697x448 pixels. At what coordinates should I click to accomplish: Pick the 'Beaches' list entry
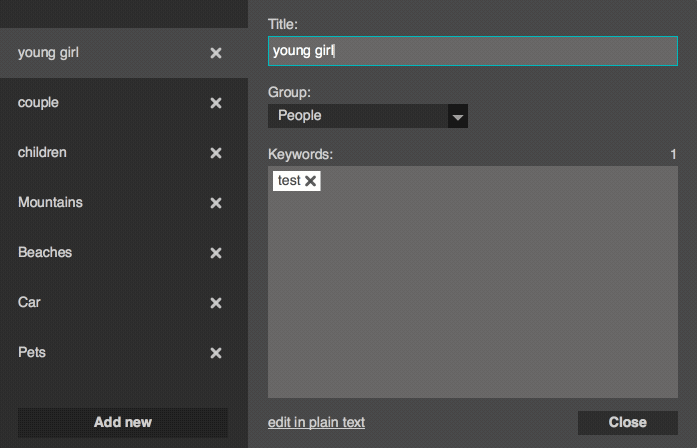pyautogui.click(x=124, y=252)
